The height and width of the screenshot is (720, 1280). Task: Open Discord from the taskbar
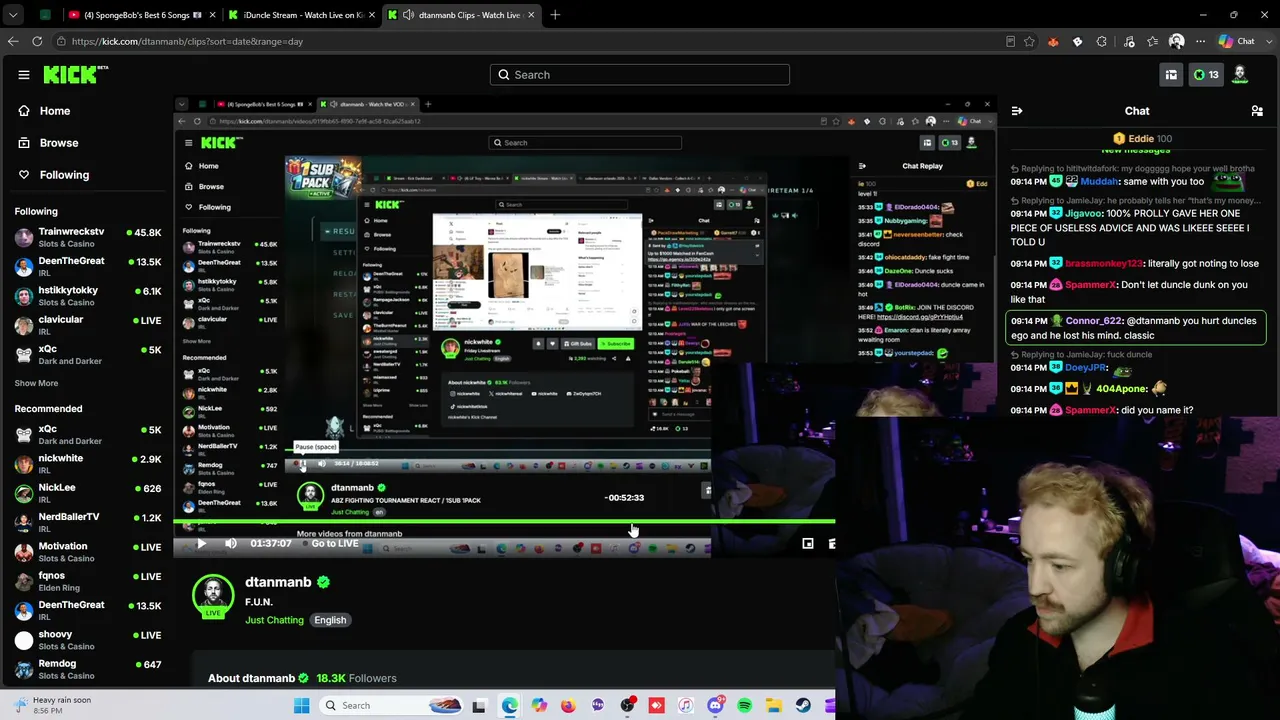[x=715, y=706]
